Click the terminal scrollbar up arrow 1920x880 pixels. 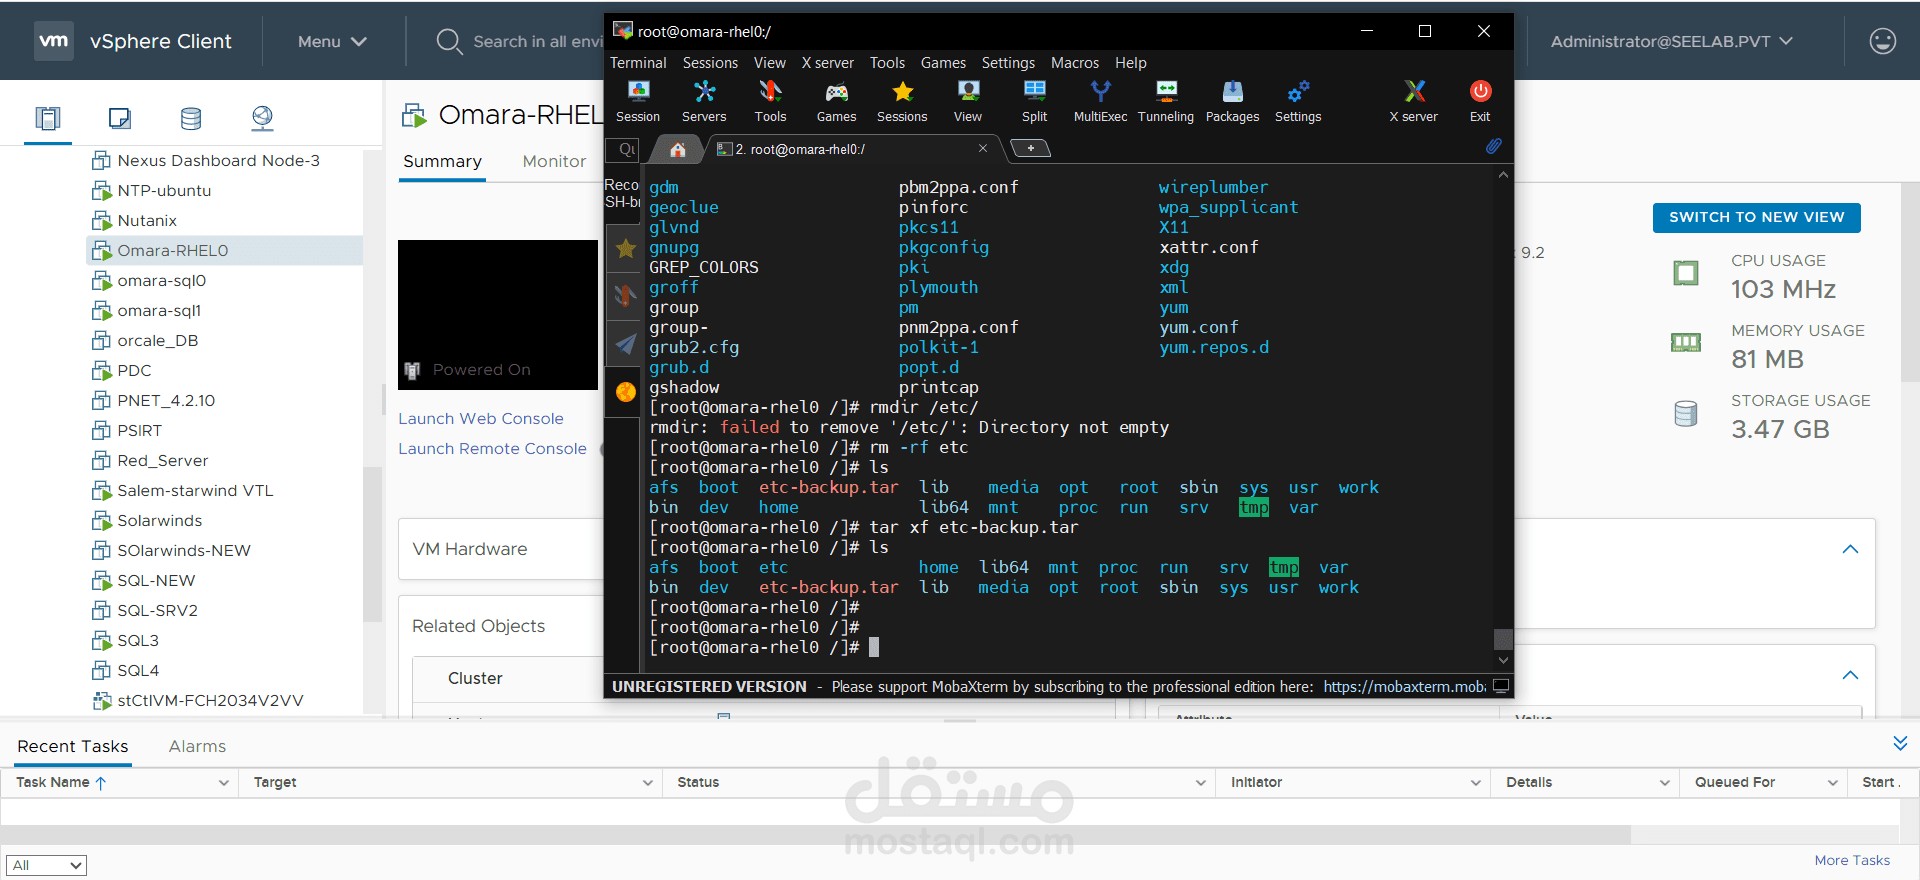click(1503, 175)
